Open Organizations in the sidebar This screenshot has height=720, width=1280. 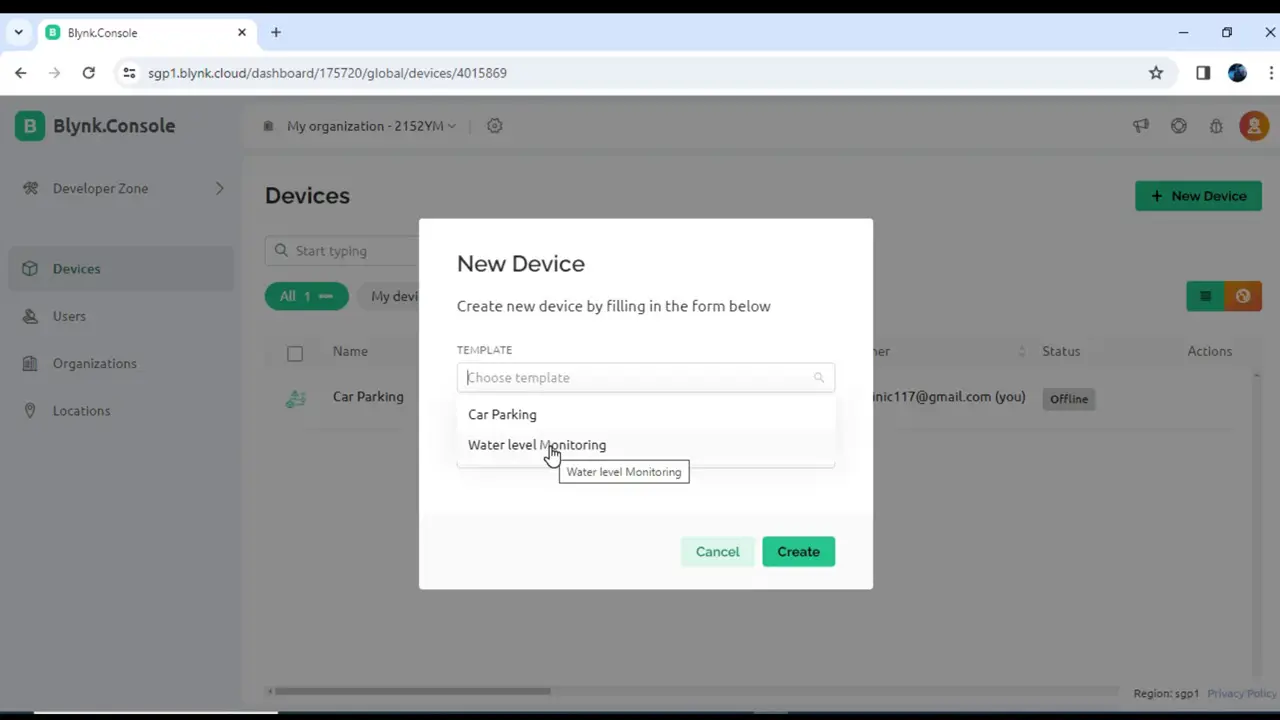[121, 363]
